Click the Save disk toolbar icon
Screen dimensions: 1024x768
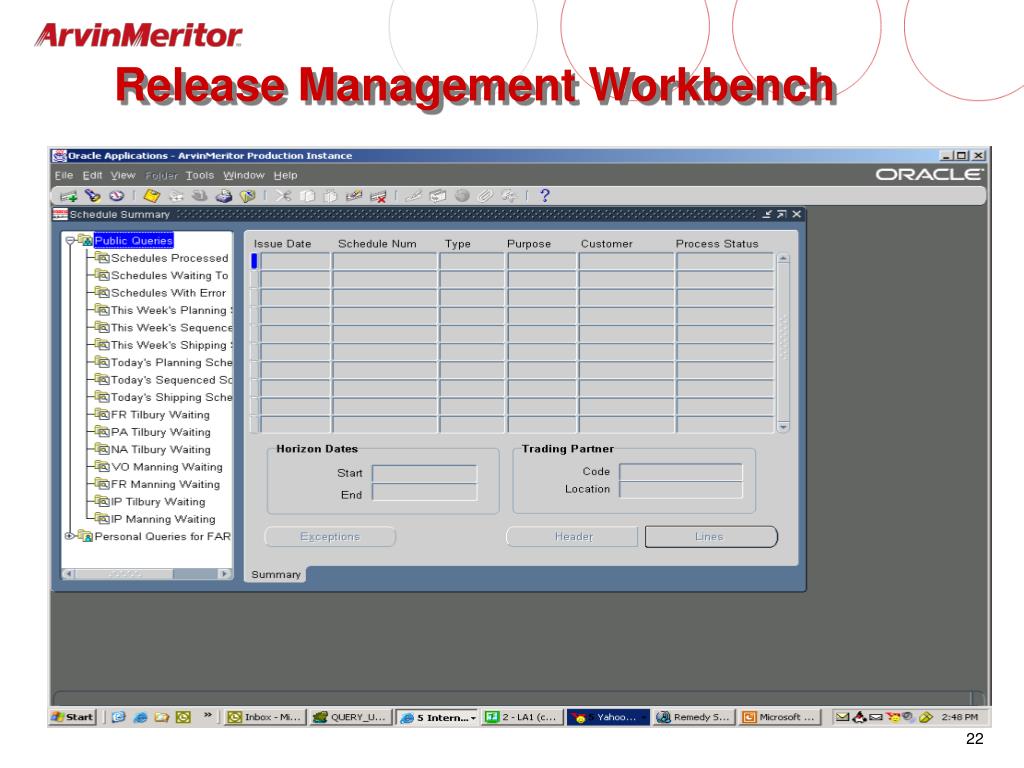tap(152, 196)
